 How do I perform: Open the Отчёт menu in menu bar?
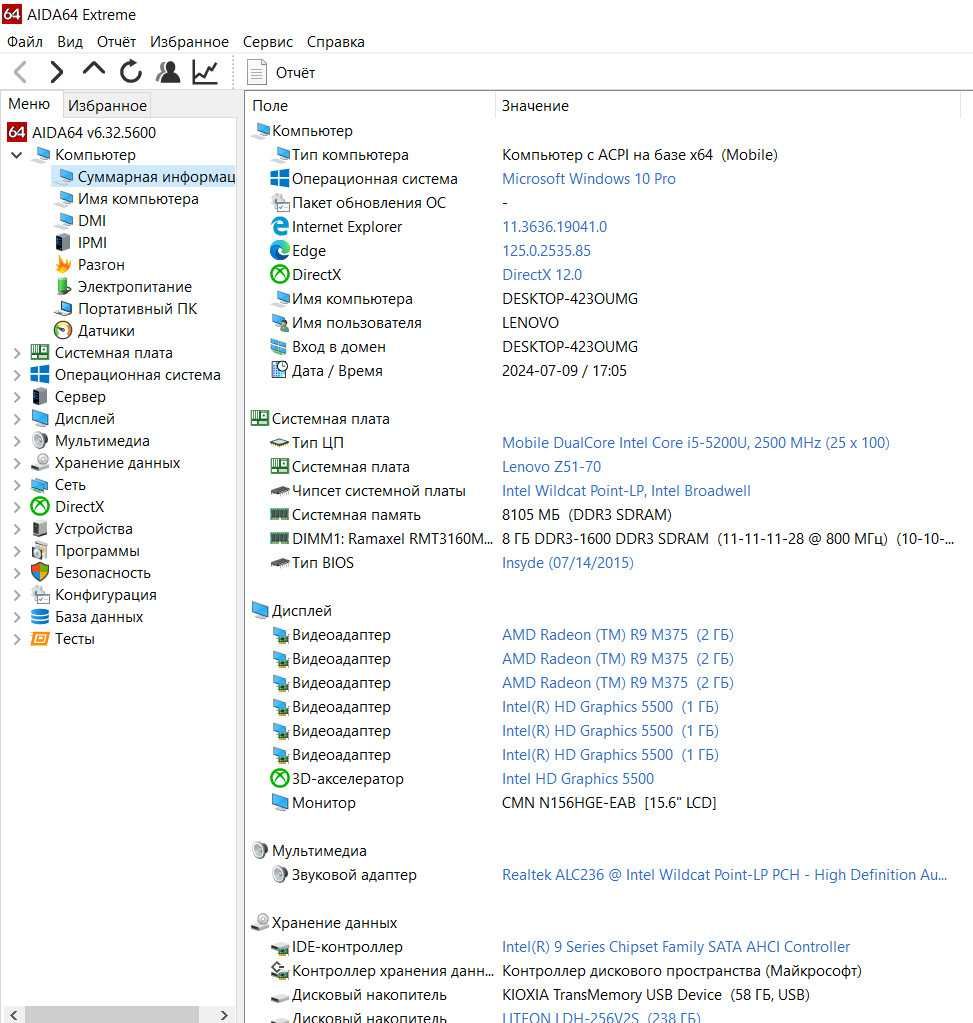pyautogui.click(x=116, y=42)
